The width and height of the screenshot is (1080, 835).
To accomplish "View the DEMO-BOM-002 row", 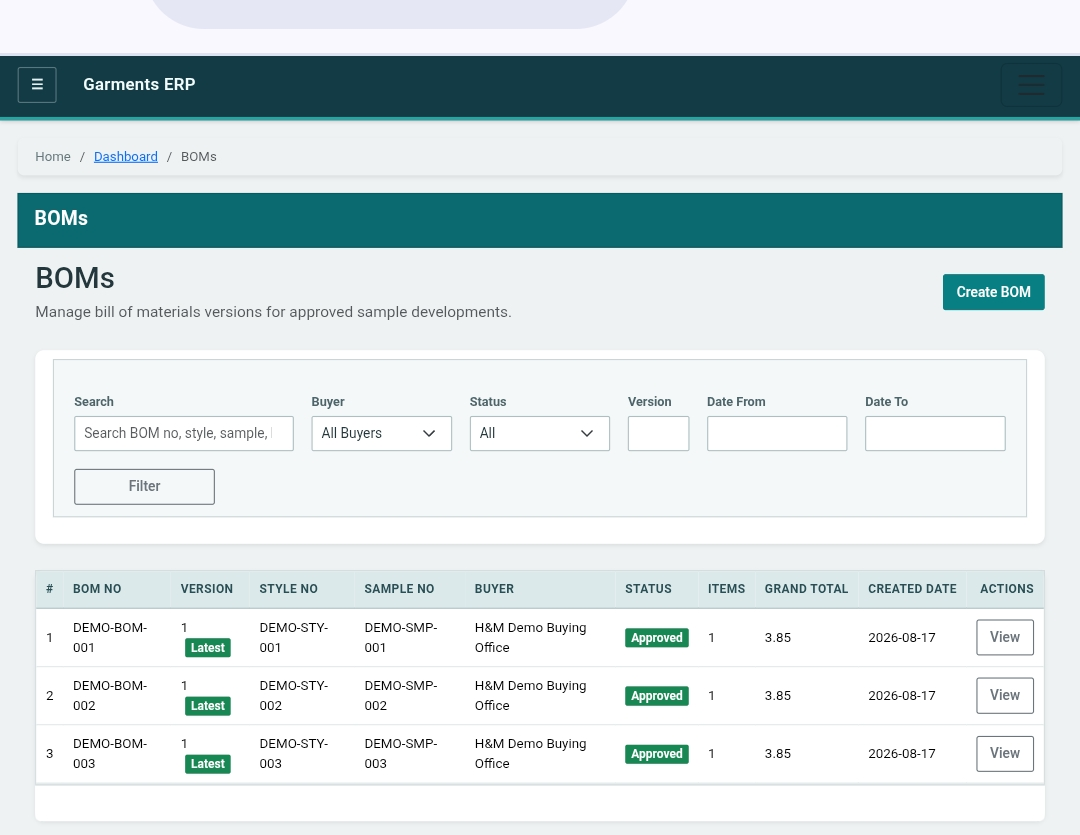I will tap(1004, 695).
